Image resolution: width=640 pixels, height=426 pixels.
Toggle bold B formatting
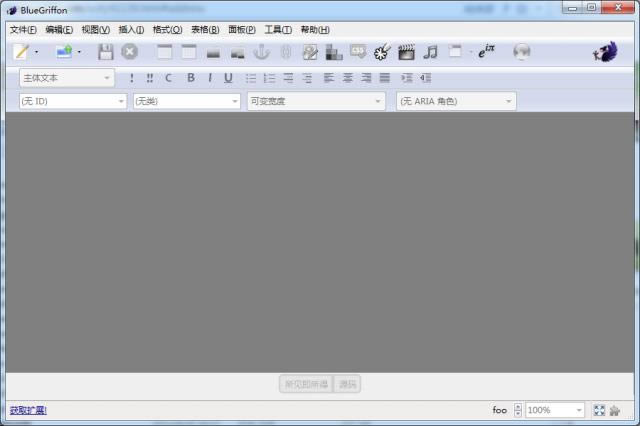click(x=191, y=78)
